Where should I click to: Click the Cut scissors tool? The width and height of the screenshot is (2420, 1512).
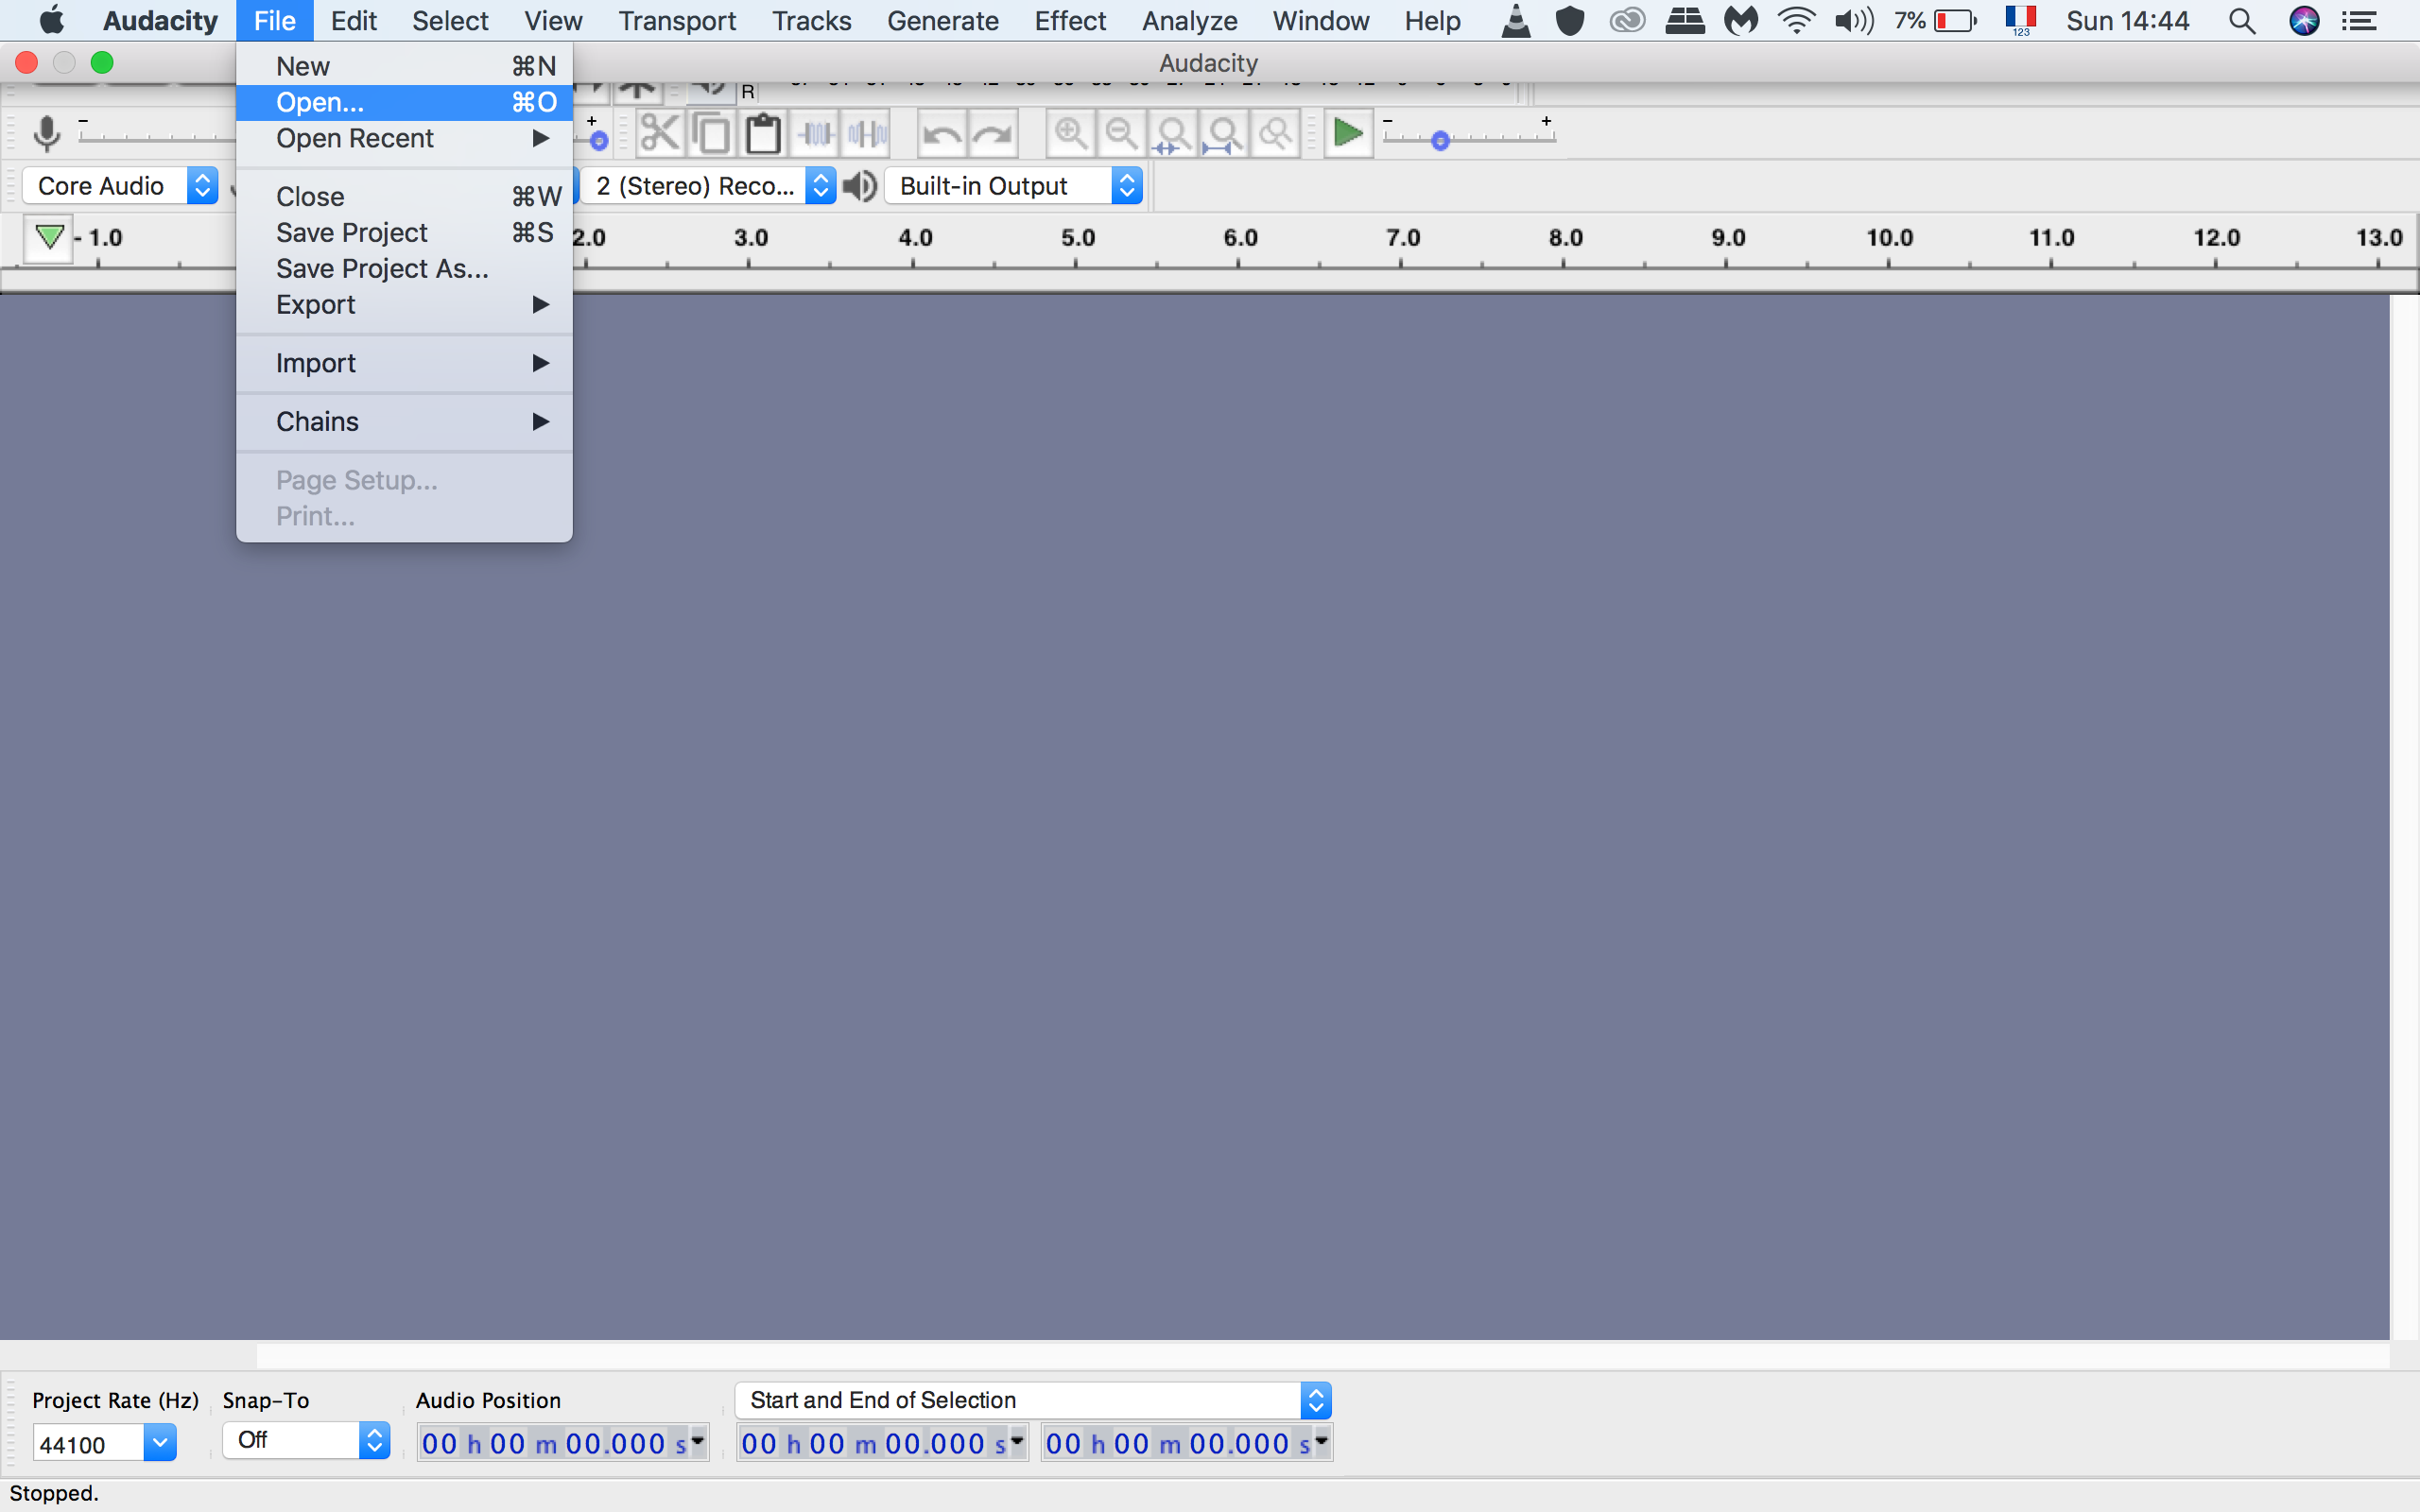(x=659, y=133)
